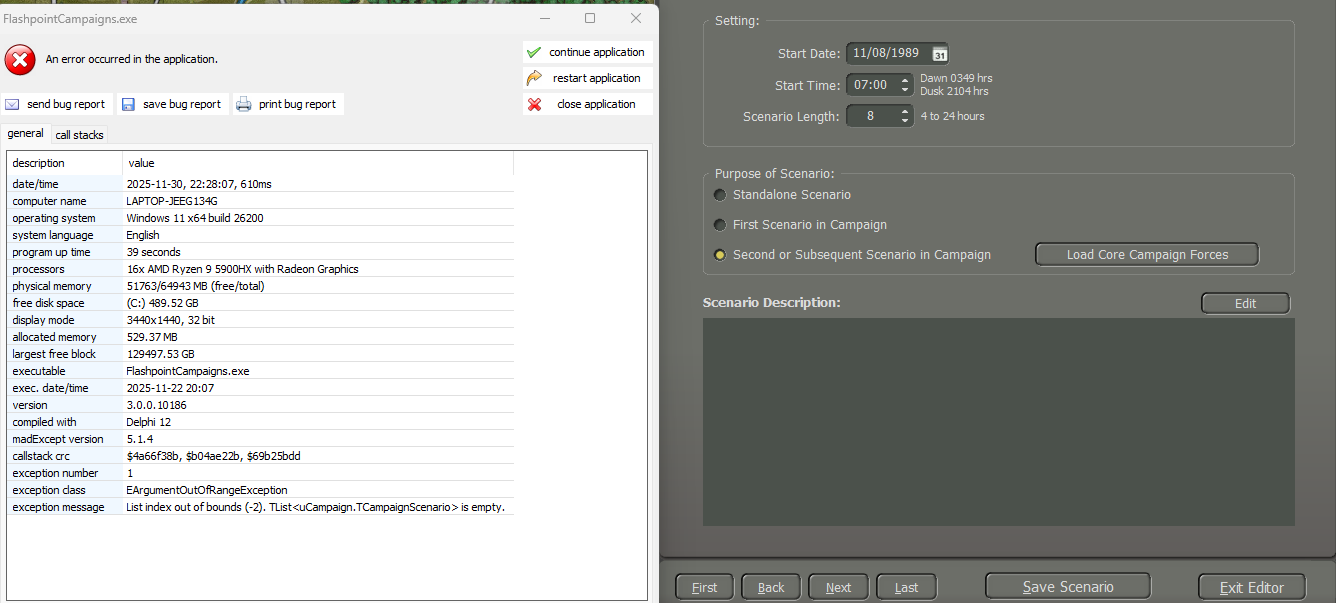Select the date/time value 2025-11-30
This screenshot has height=603, width=1336.
199,184
